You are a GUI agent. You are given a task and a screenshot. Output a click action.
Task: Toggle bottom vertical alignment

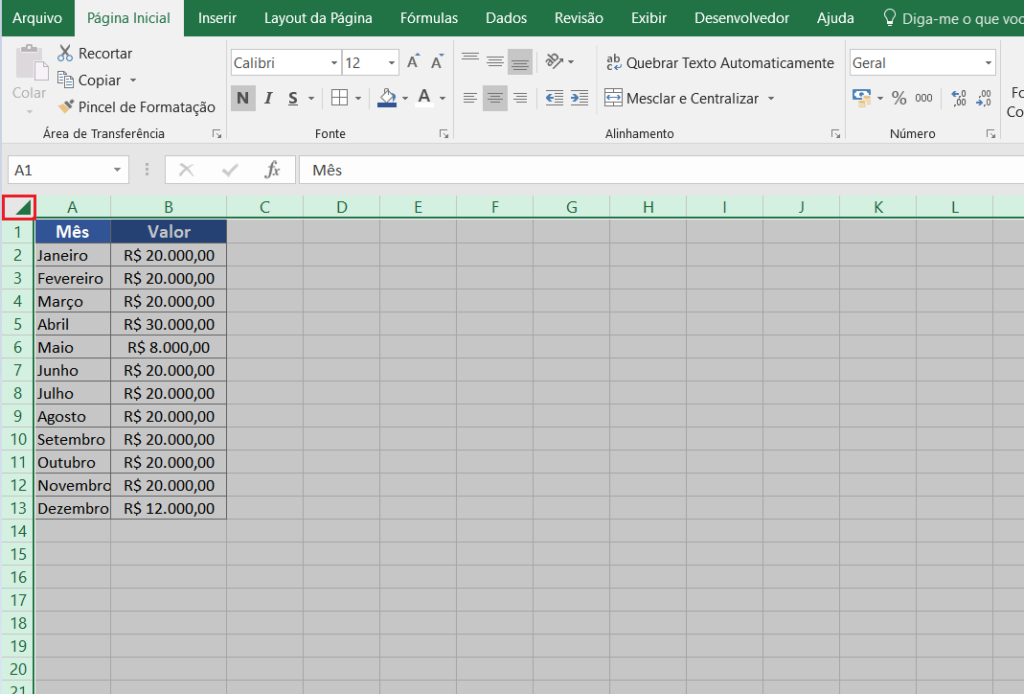(x=520, y=63)
